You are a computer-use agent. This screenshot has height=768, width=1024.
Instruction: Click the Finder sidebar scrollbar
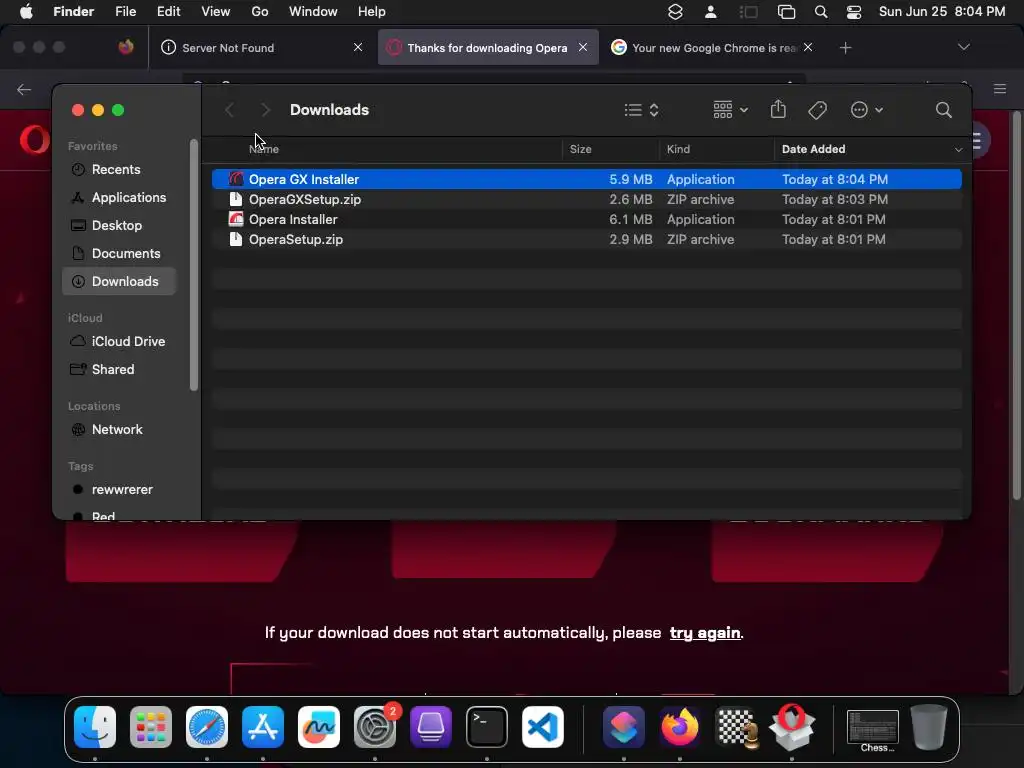193,264
